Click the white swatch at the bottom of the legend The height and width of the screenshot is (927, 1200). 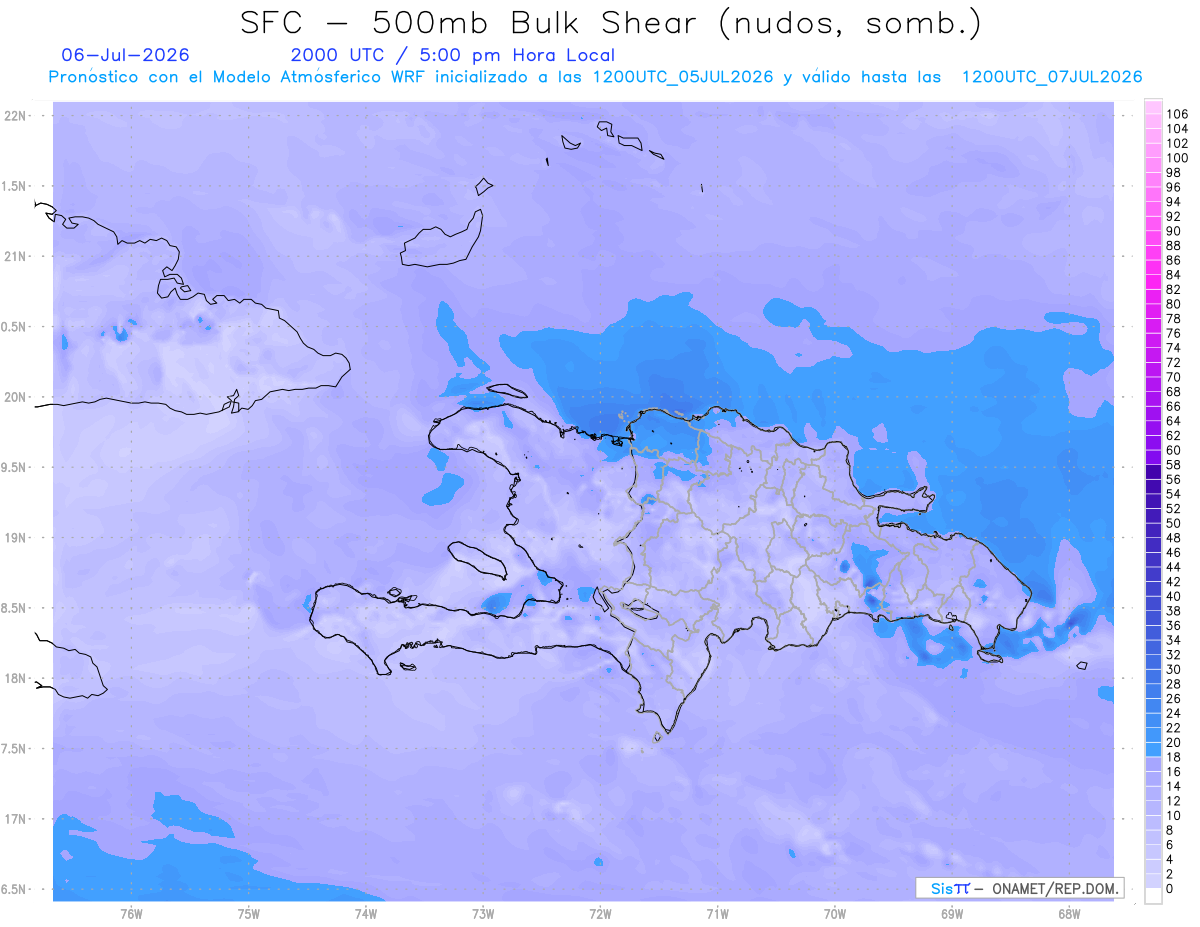[x=1153, y=896]
